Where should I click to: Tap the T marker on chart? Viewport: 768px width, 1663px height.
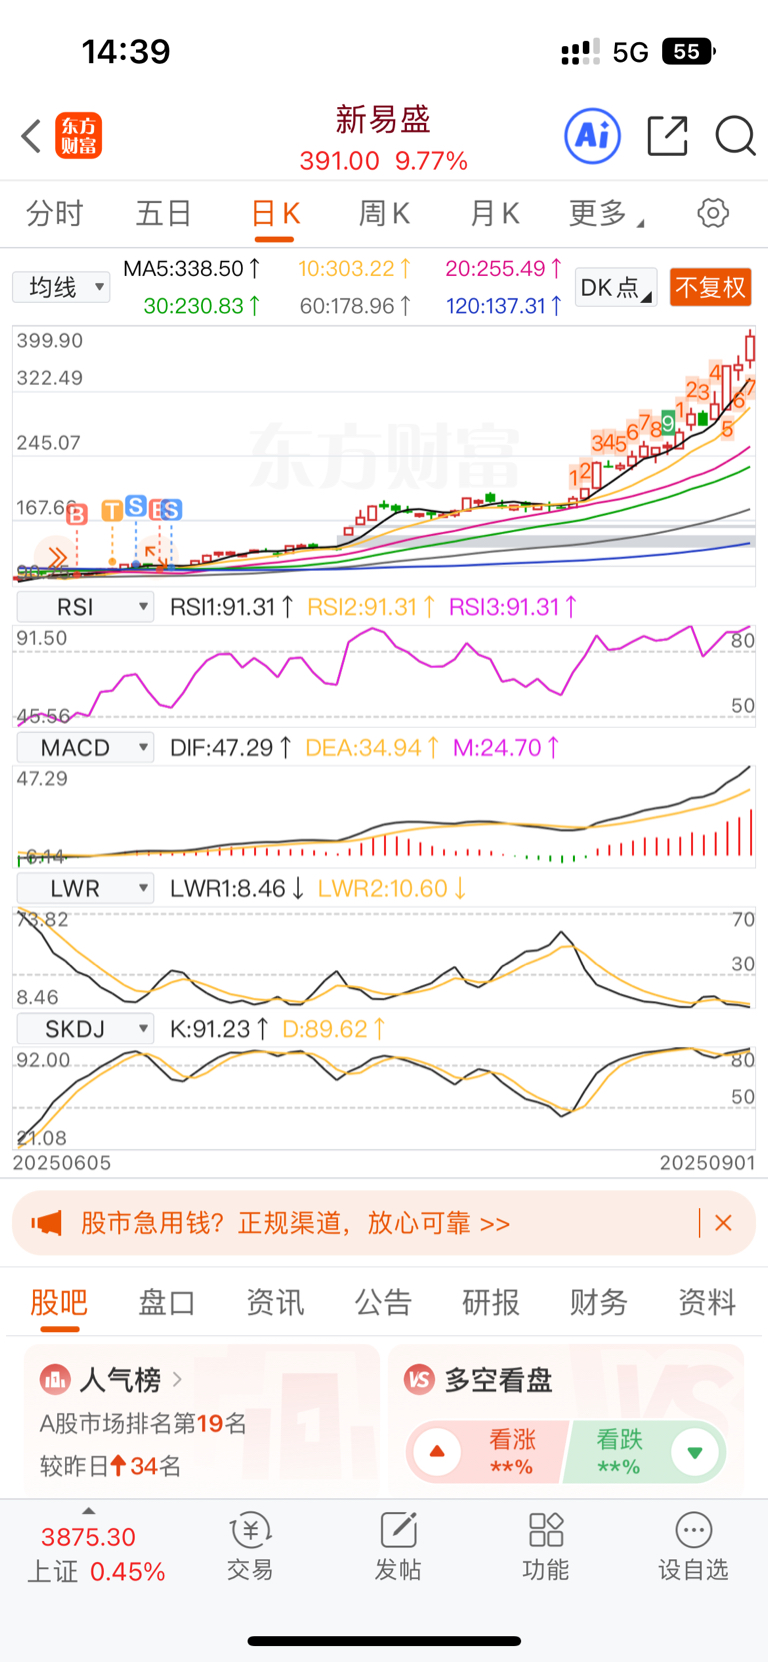(112, 511)
